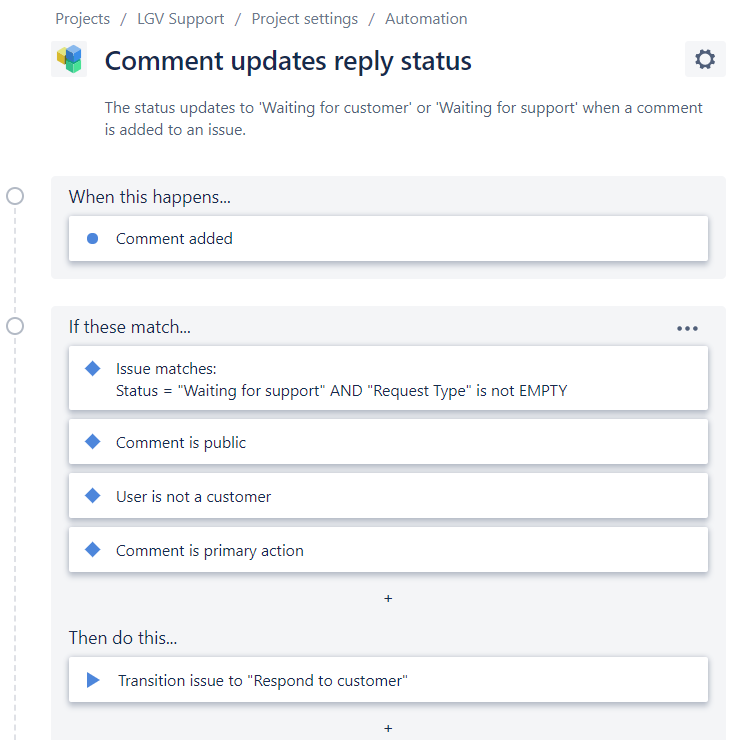Click the 'When this happens' timeline circle
The height and width of the screenshot is (740, 746).
tap(15, 196)
